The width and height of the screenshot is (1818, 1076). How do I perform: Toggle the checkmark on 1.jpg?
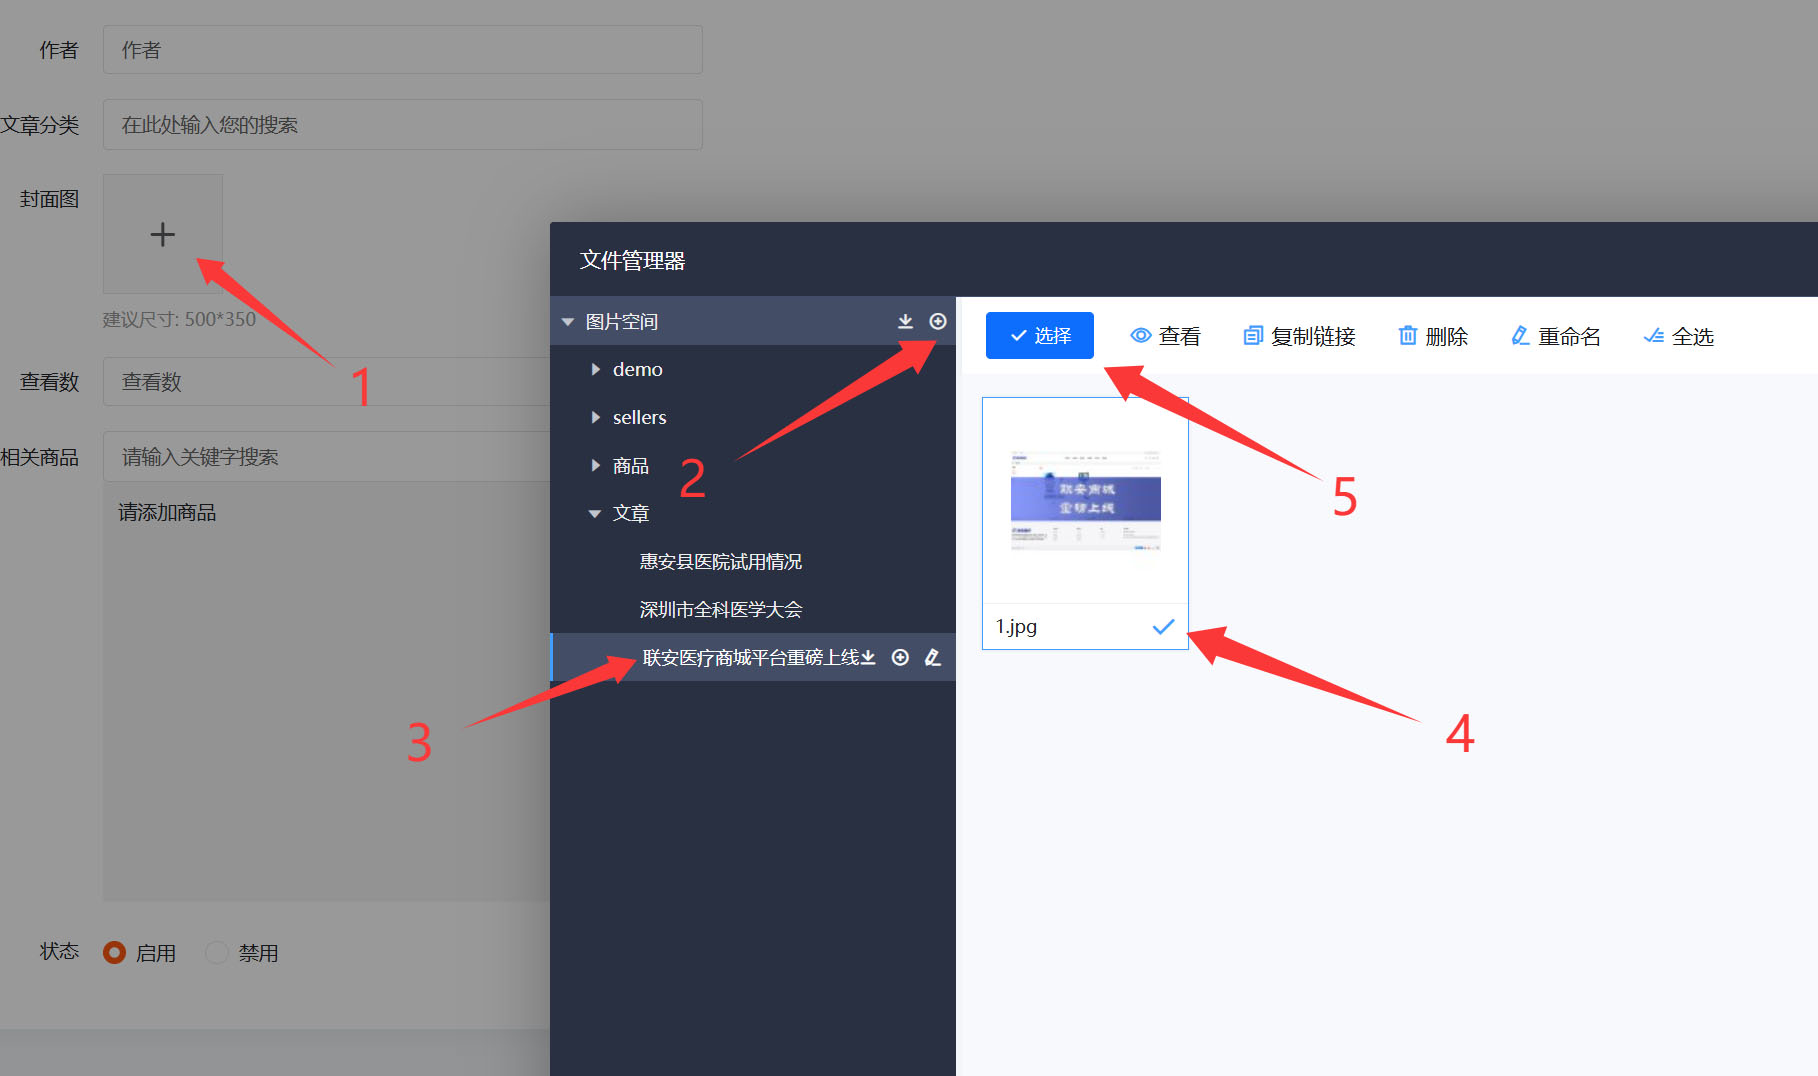click(x=1163, y=627)
